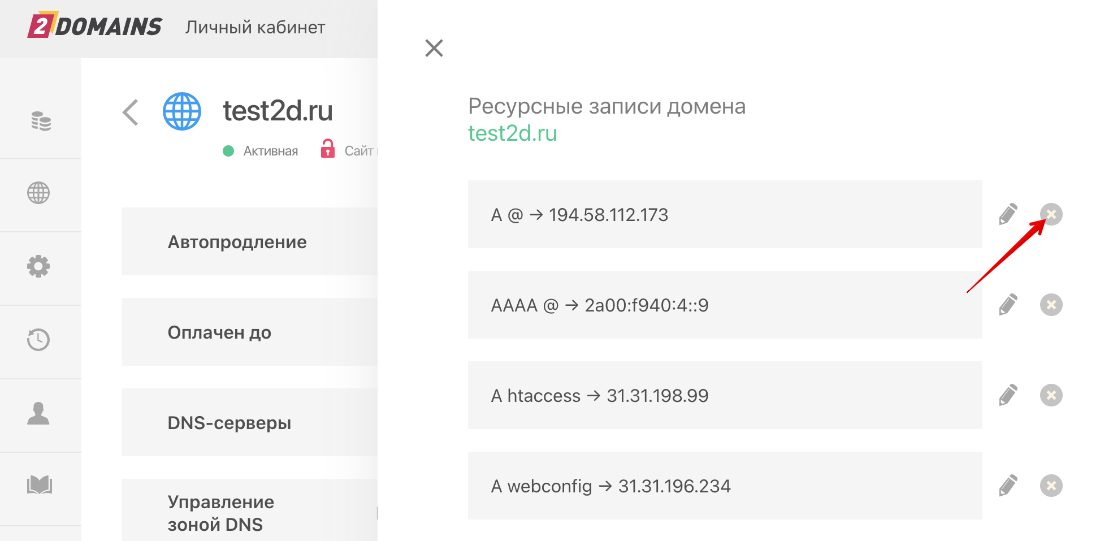Edit the A webconfig record
The image size is (1100, 541).
coord(1008,486)
